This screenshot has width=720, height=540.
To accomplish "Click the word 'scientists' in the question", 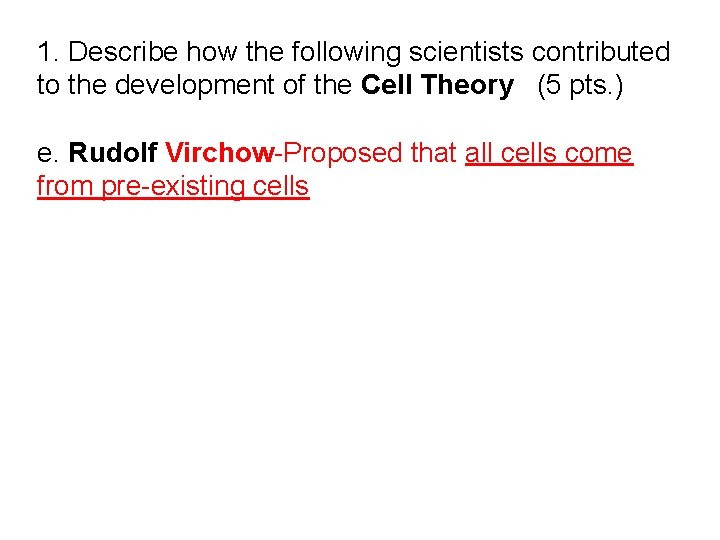I will click(x=466, y=51).
